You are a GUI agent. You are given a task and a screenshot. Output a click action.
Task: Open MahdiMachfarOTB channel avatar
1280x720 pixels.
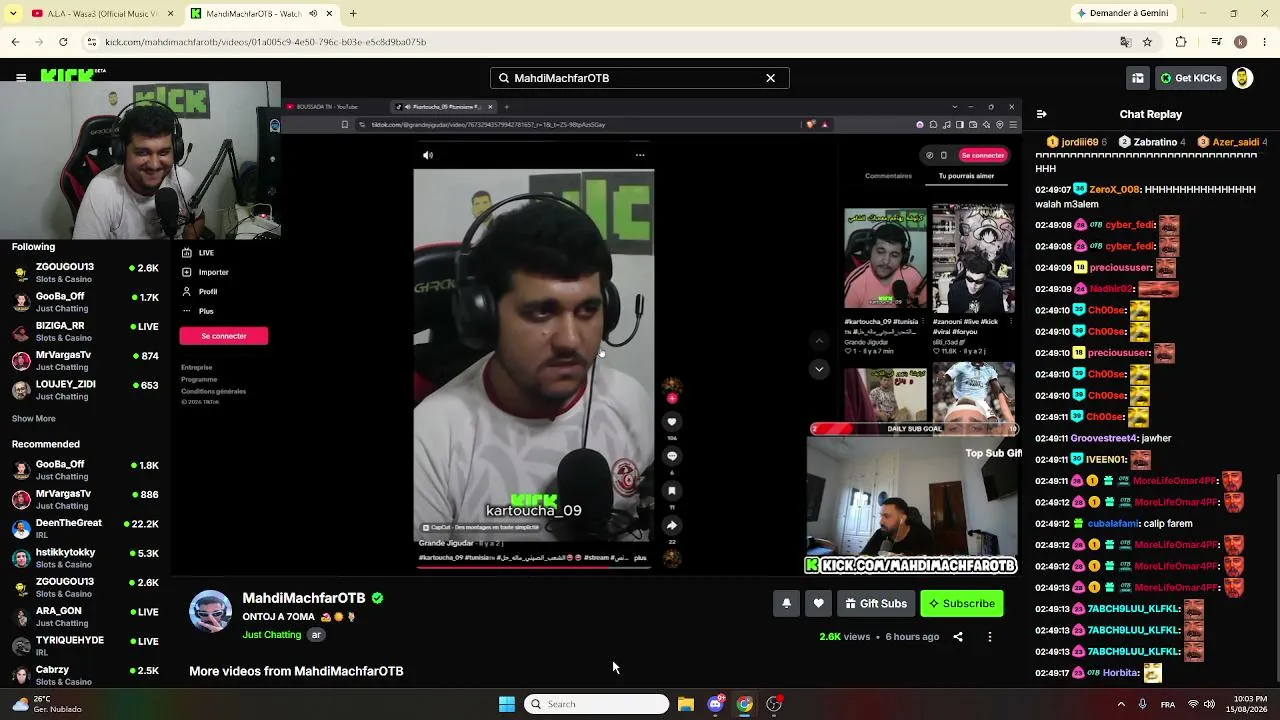(x=210, y=611)
